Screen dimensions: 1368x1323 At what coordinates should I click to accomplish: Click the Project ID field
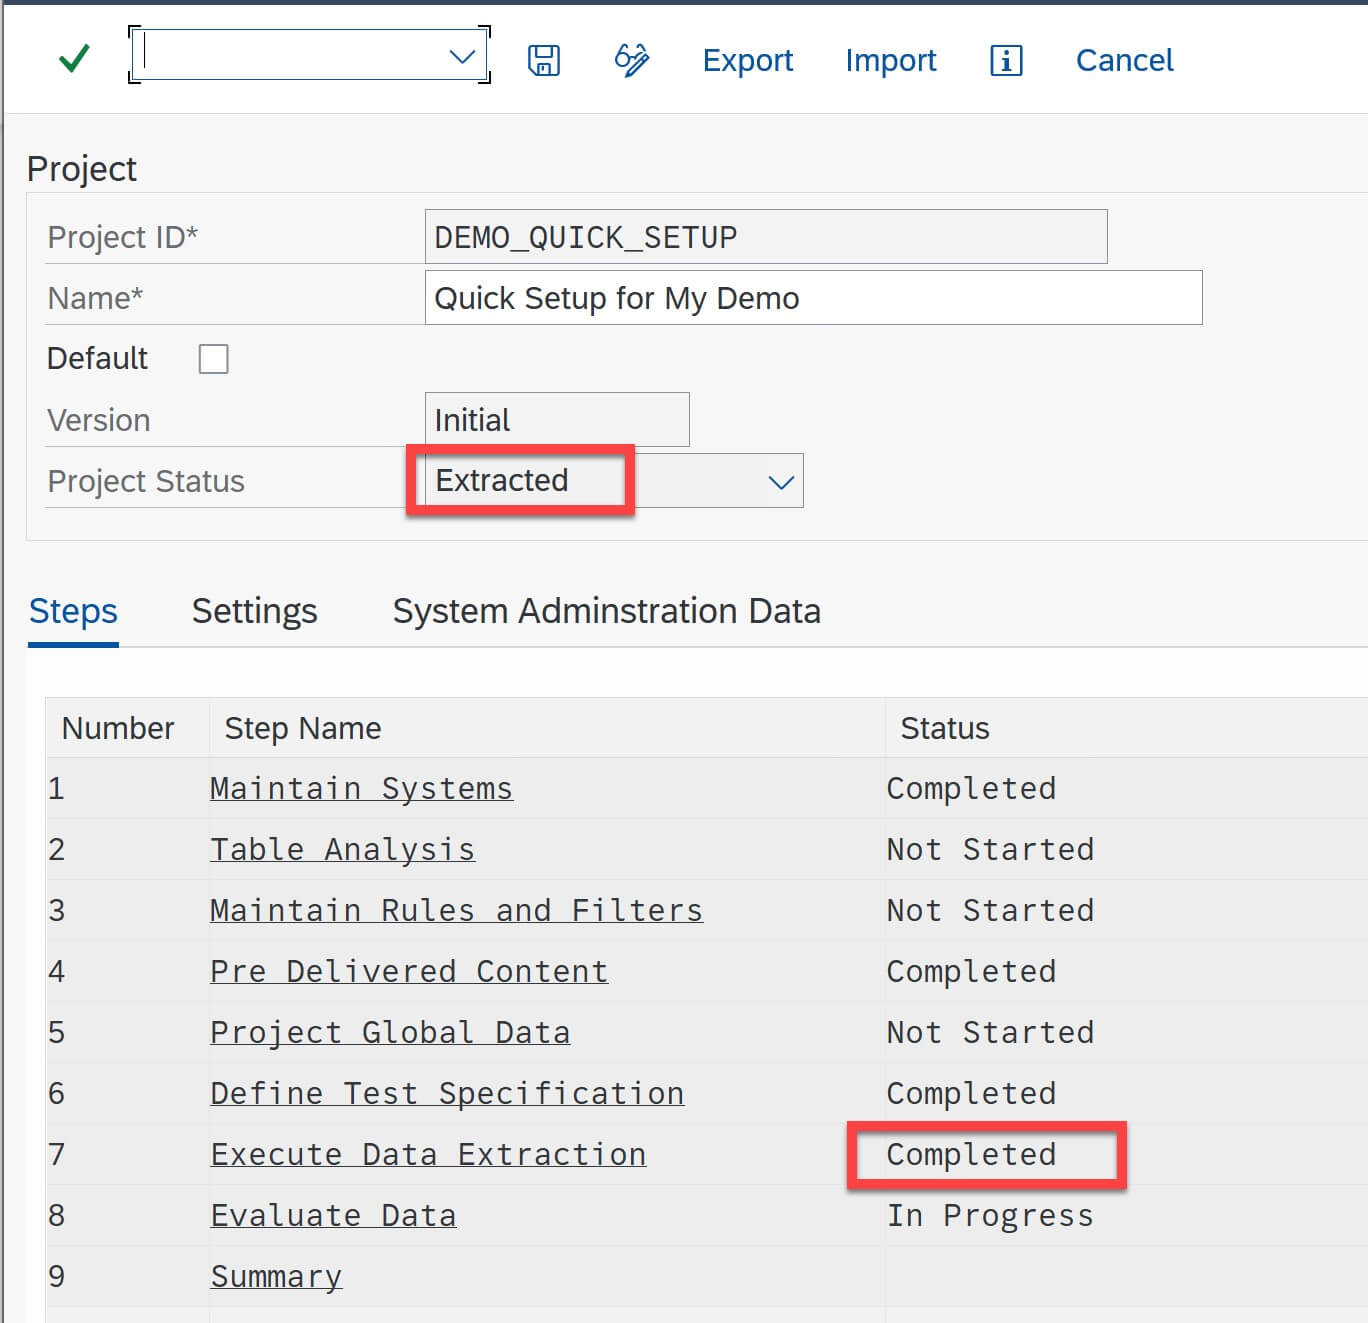765,237
